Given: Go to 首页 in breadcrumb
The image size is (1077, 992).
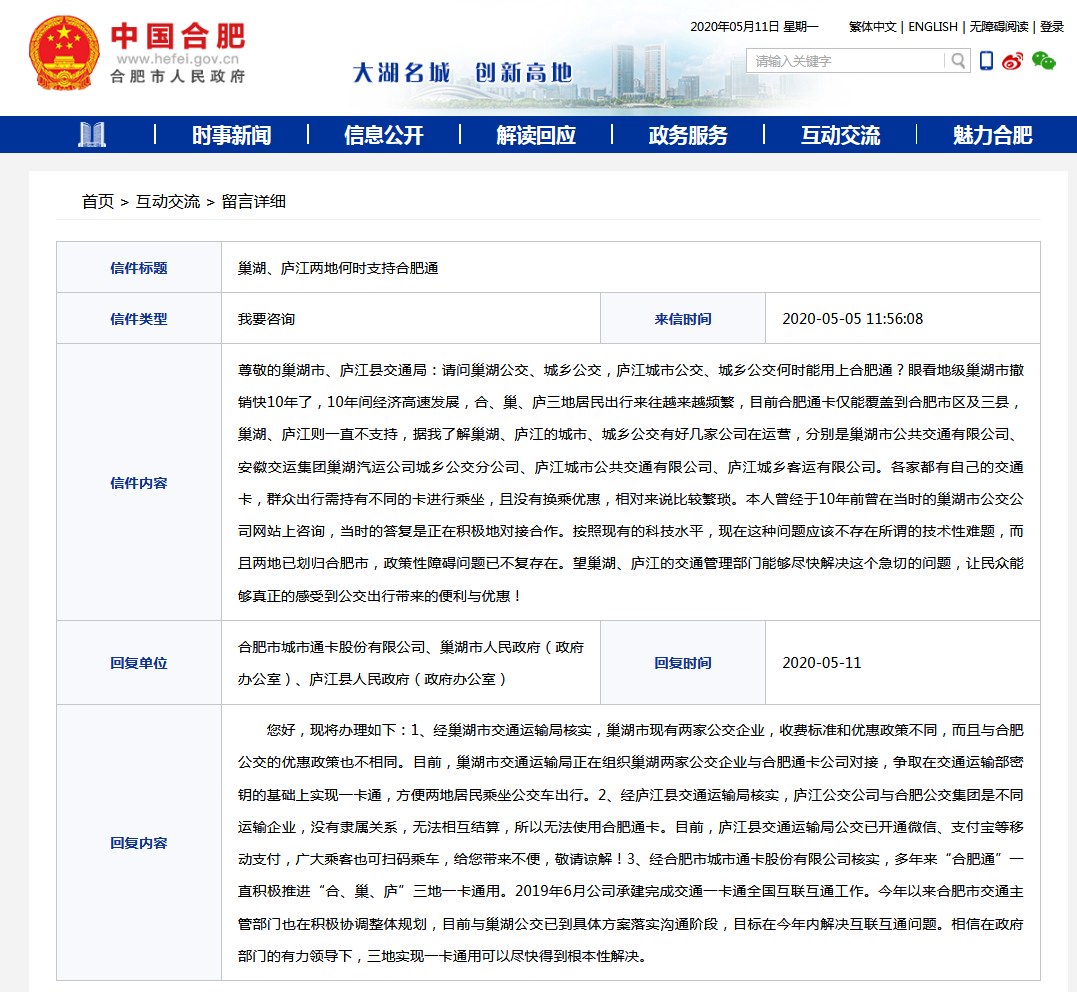Looking at the screenshot, I should (98, 201).
